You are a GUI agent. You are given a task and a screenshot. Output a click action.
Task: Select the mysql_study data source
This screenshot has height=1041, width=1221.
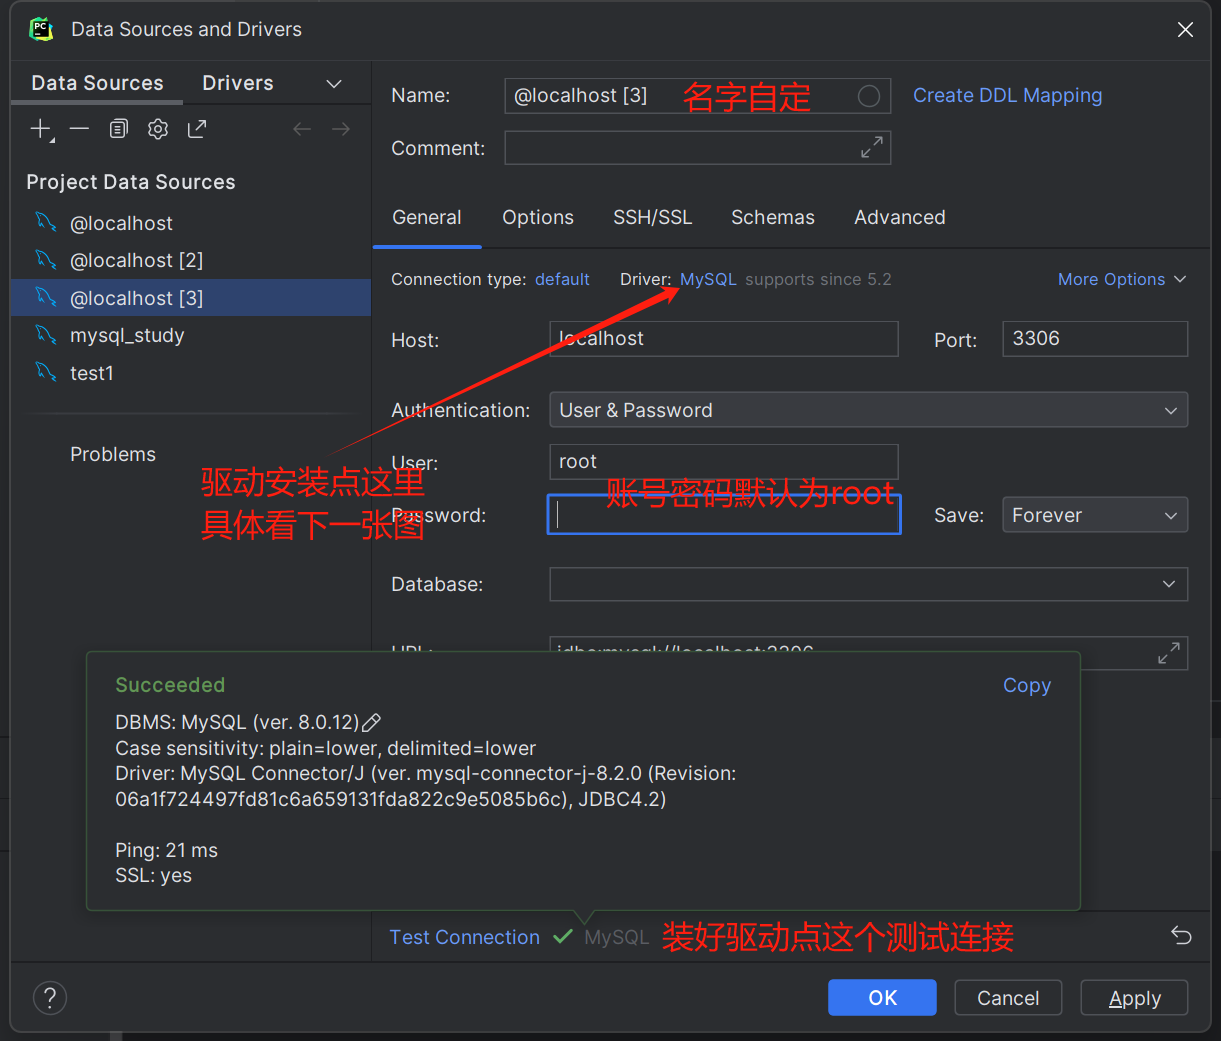(x=191, y=335)
